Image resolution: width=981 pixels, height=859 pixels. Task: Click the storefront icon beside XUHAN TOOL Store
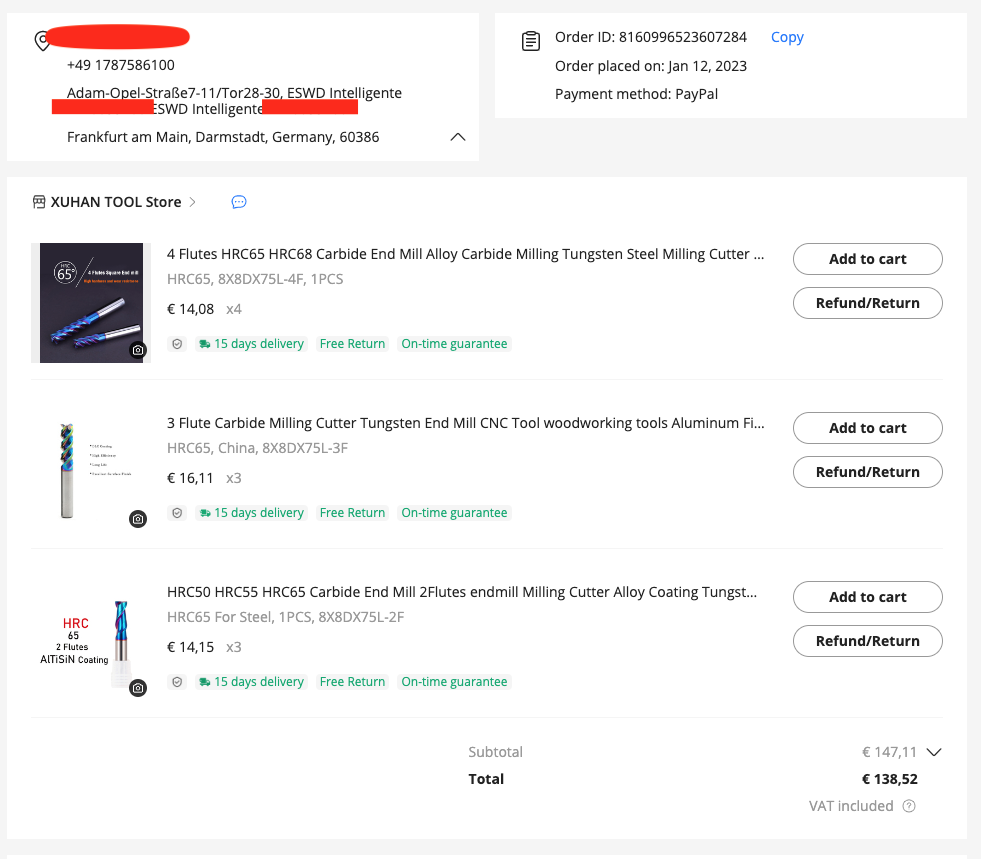tap(39, 202)
